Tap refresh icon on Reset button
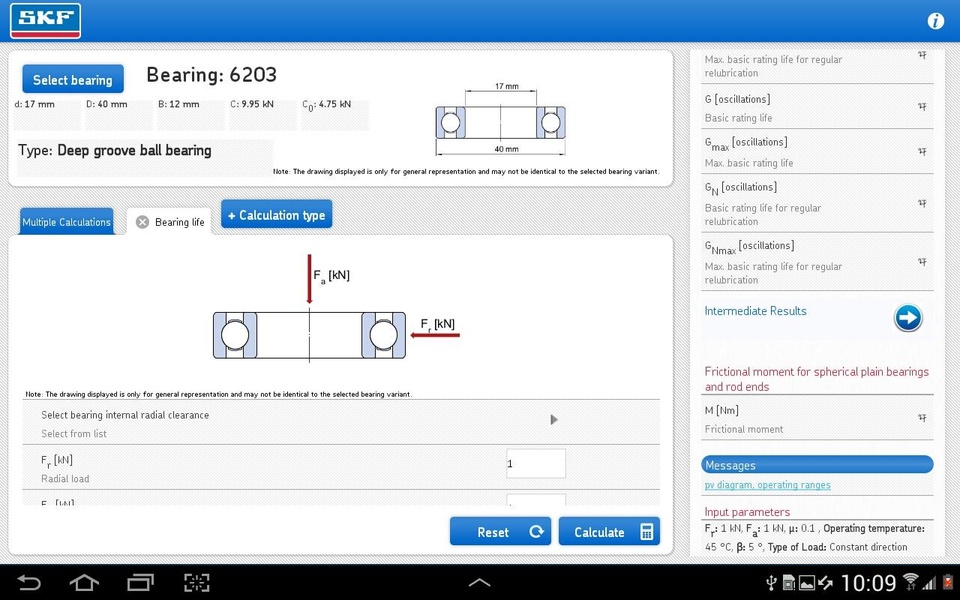The height and width of the screenshot is (600, 960). pos(536,531)
